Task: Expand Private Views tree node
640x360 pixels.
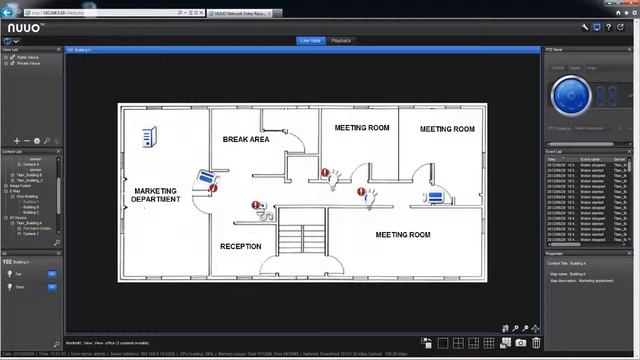Action: point(6,63)
